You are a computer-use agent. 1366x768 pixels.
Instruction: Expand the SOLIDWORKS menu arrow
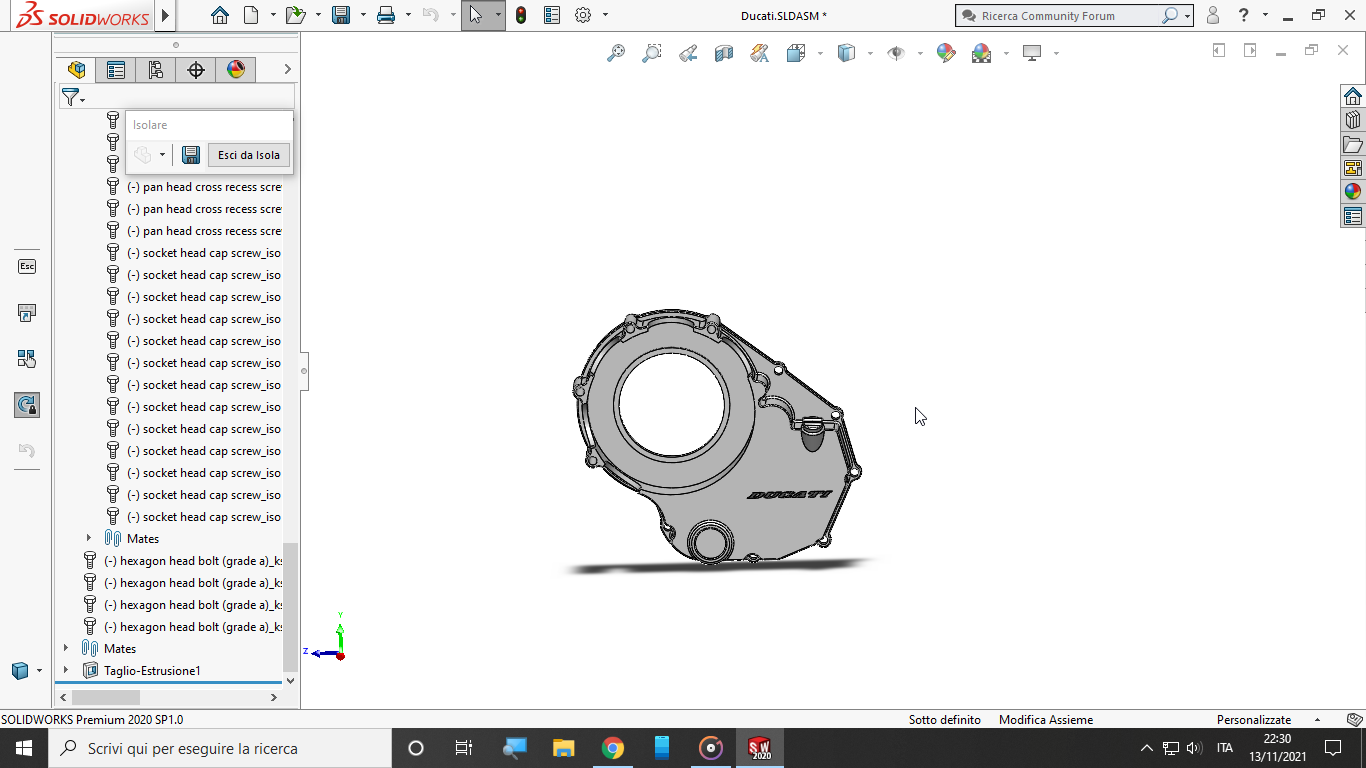[x=166, y=15]
